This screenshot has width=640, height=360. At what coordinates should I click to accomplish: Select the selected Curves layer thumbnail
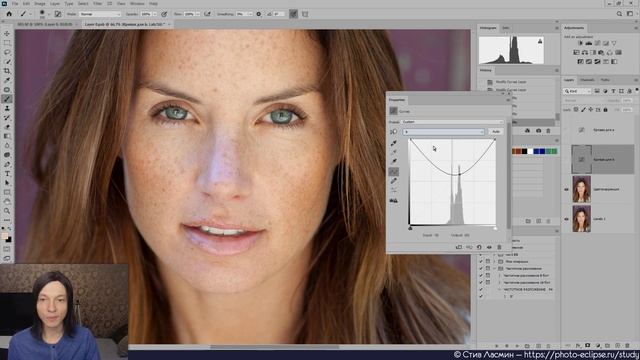582,159
